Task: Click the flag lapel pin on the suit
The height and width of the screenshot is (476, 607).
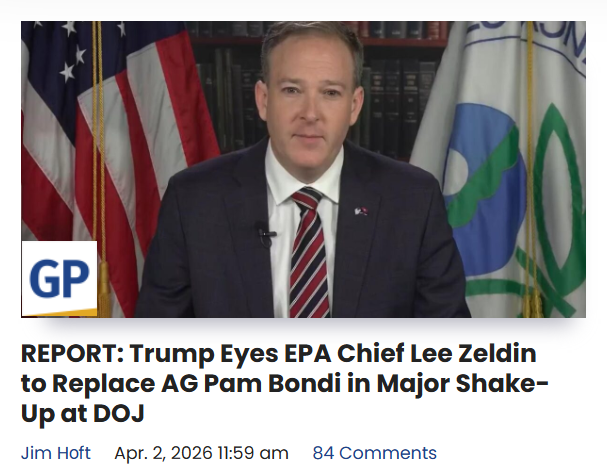Action: click(359, 210)
